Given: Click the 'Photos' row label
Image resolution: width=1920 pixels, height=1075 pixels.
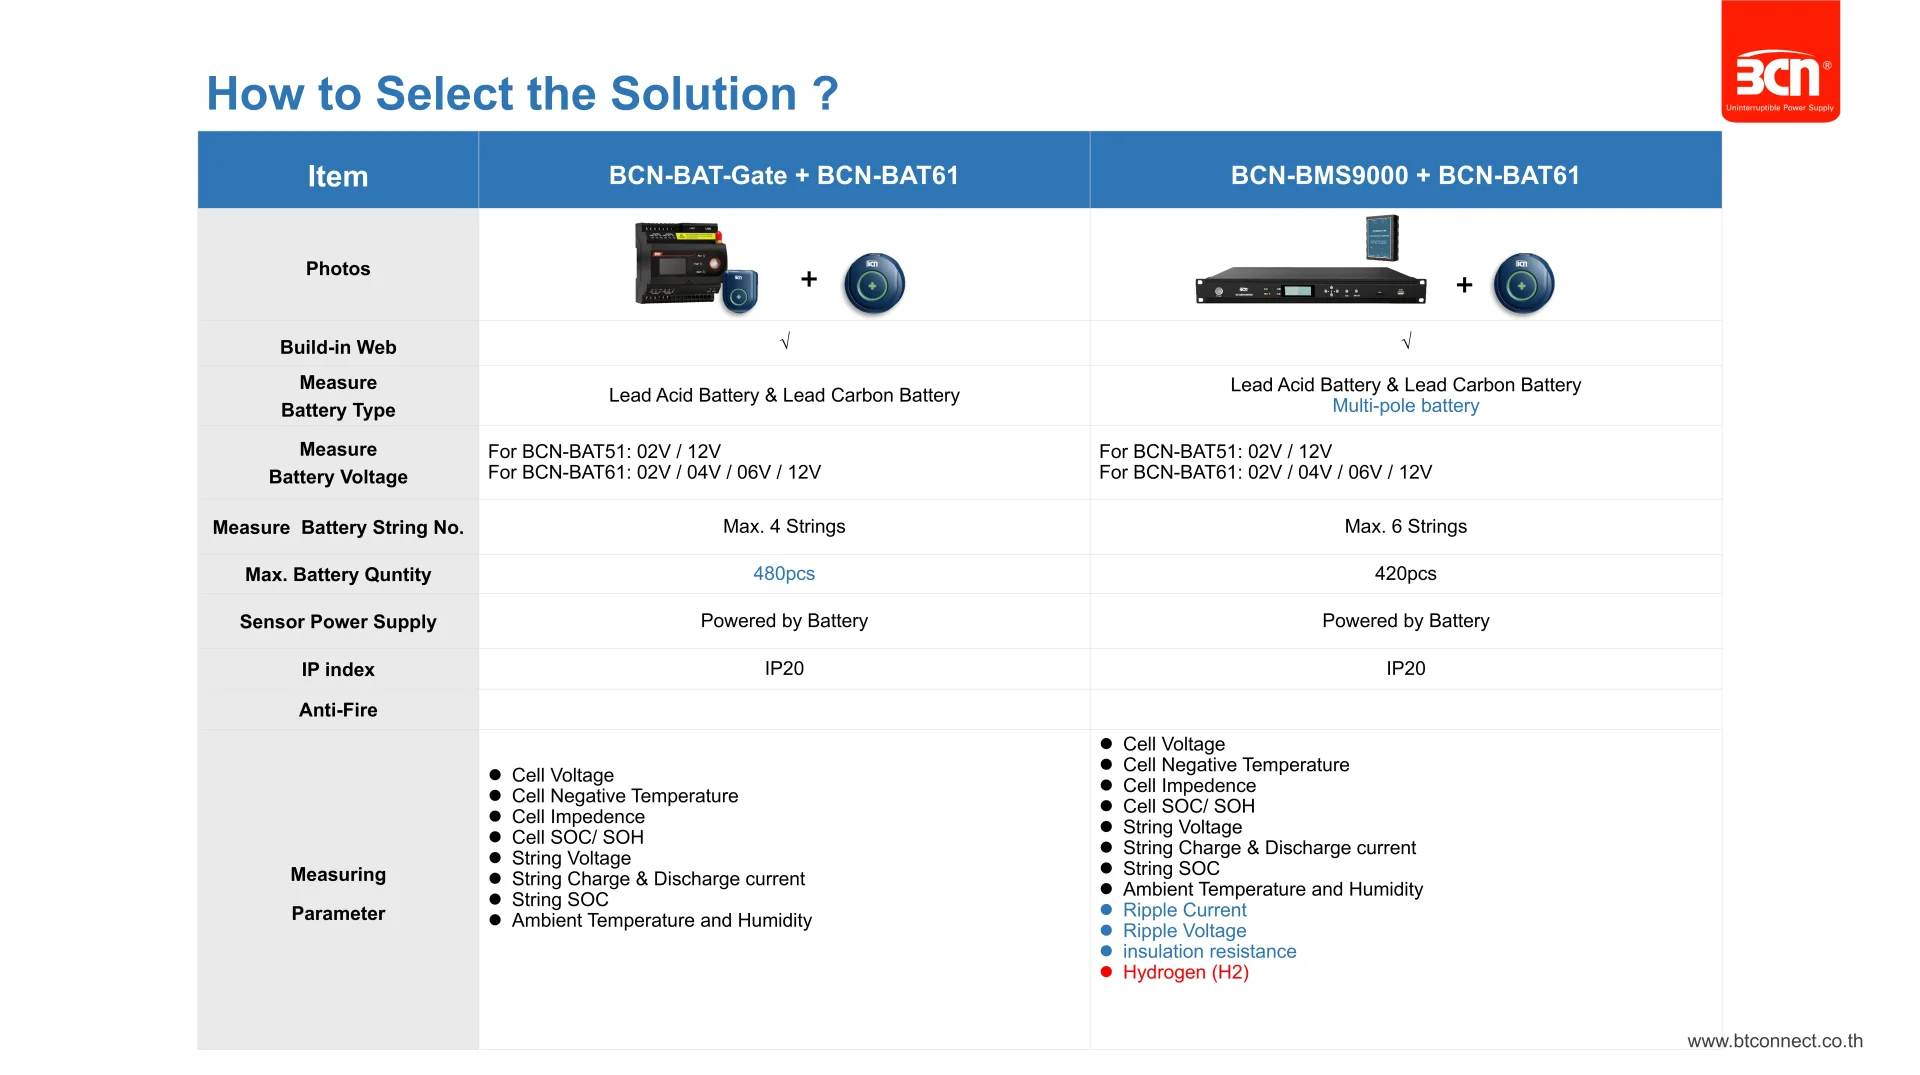Looking at the screenshot, I should (x=338, y=269).
